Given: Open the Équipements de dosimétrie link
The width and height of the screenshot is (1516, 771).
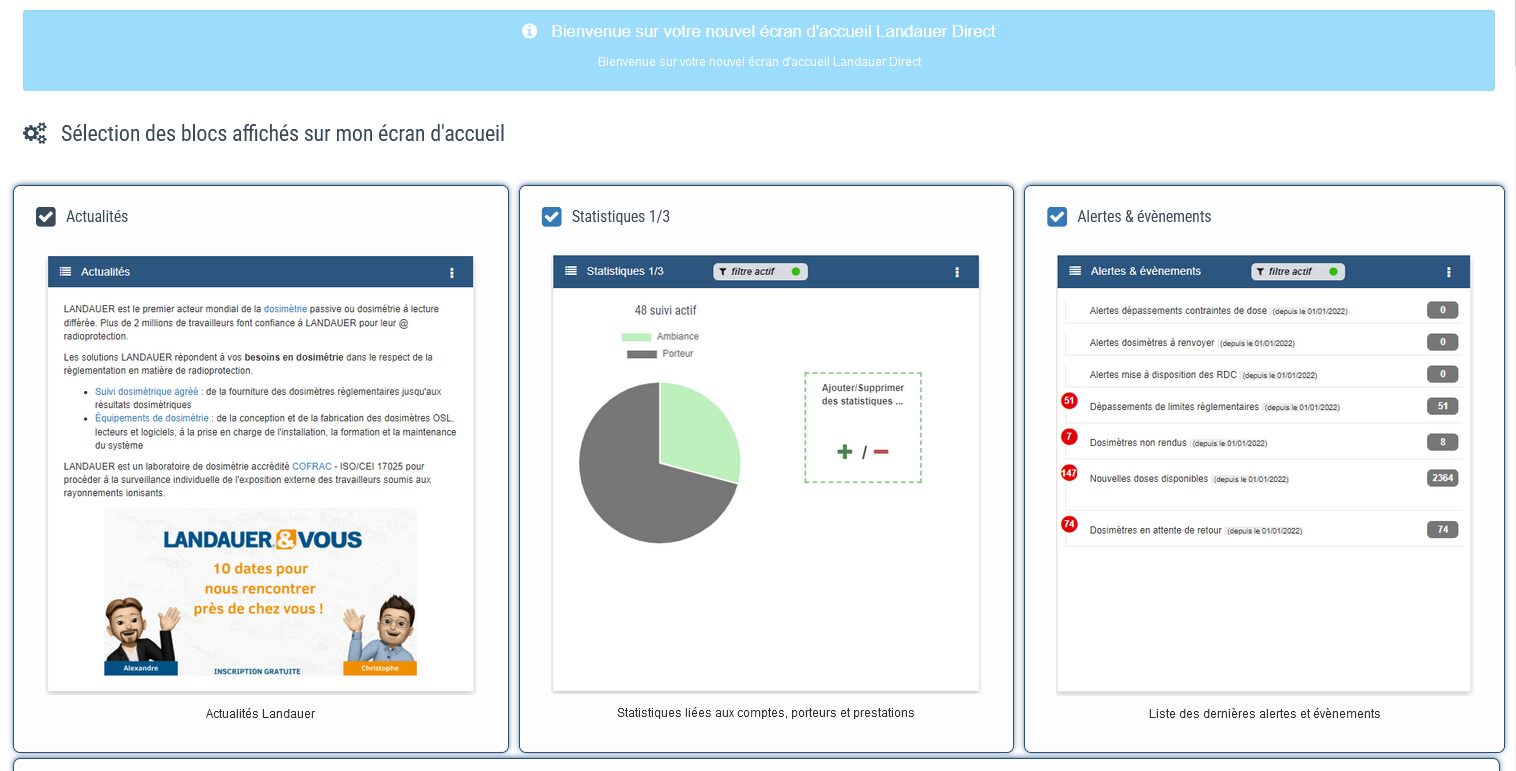Looking at the screenshot, I should (x=152, y=418).
